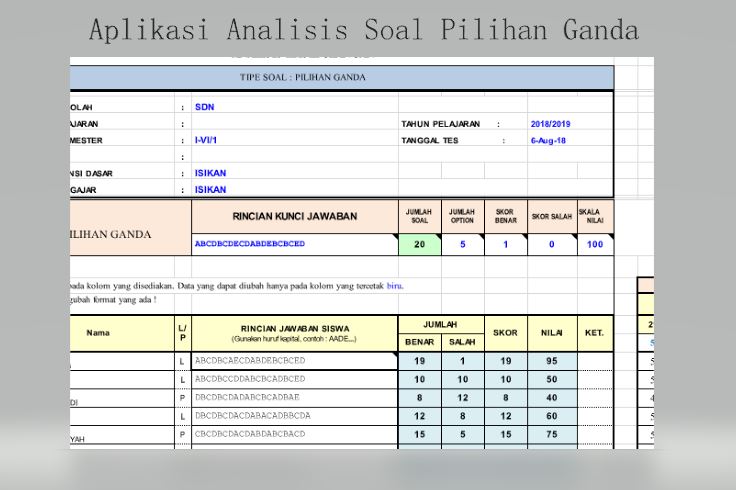Select the '100' skala nilai value
This screenshot has width=736, height=490.
(x=595, y=244)
